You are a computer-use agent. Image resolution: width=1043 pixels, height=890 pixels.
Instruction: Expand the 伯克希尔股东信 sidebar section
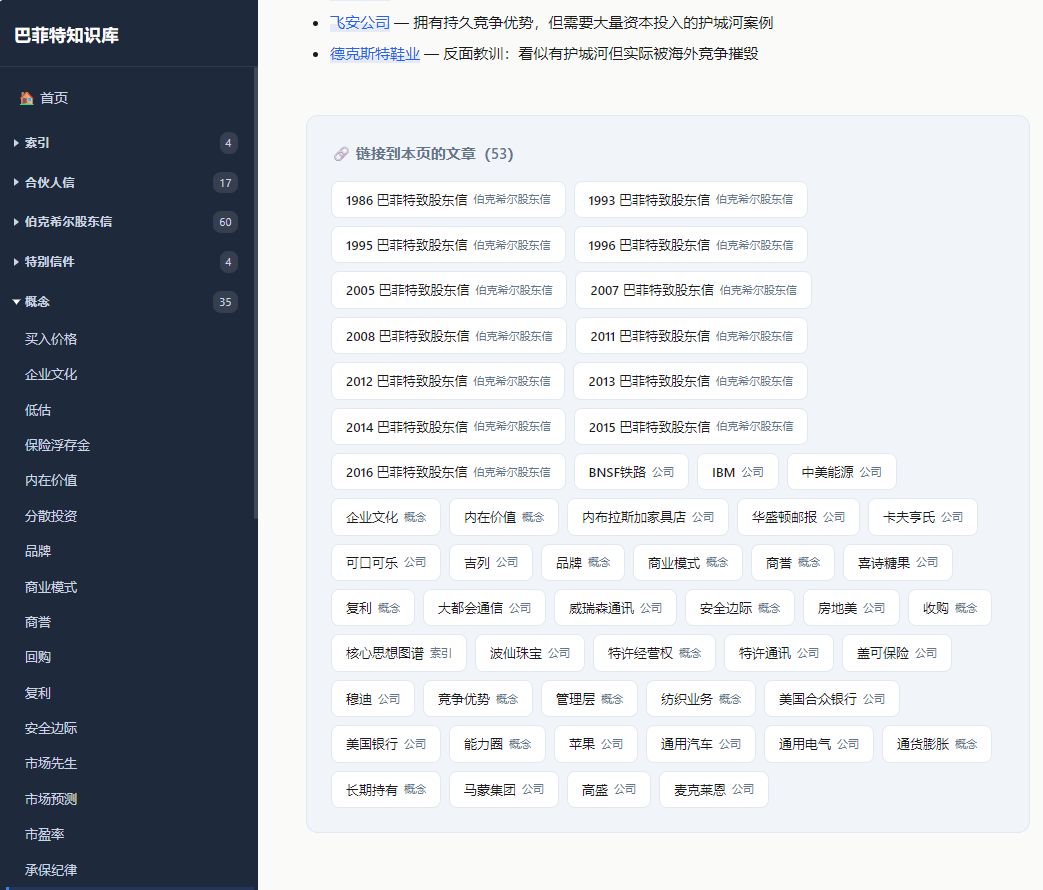[126, 222]
